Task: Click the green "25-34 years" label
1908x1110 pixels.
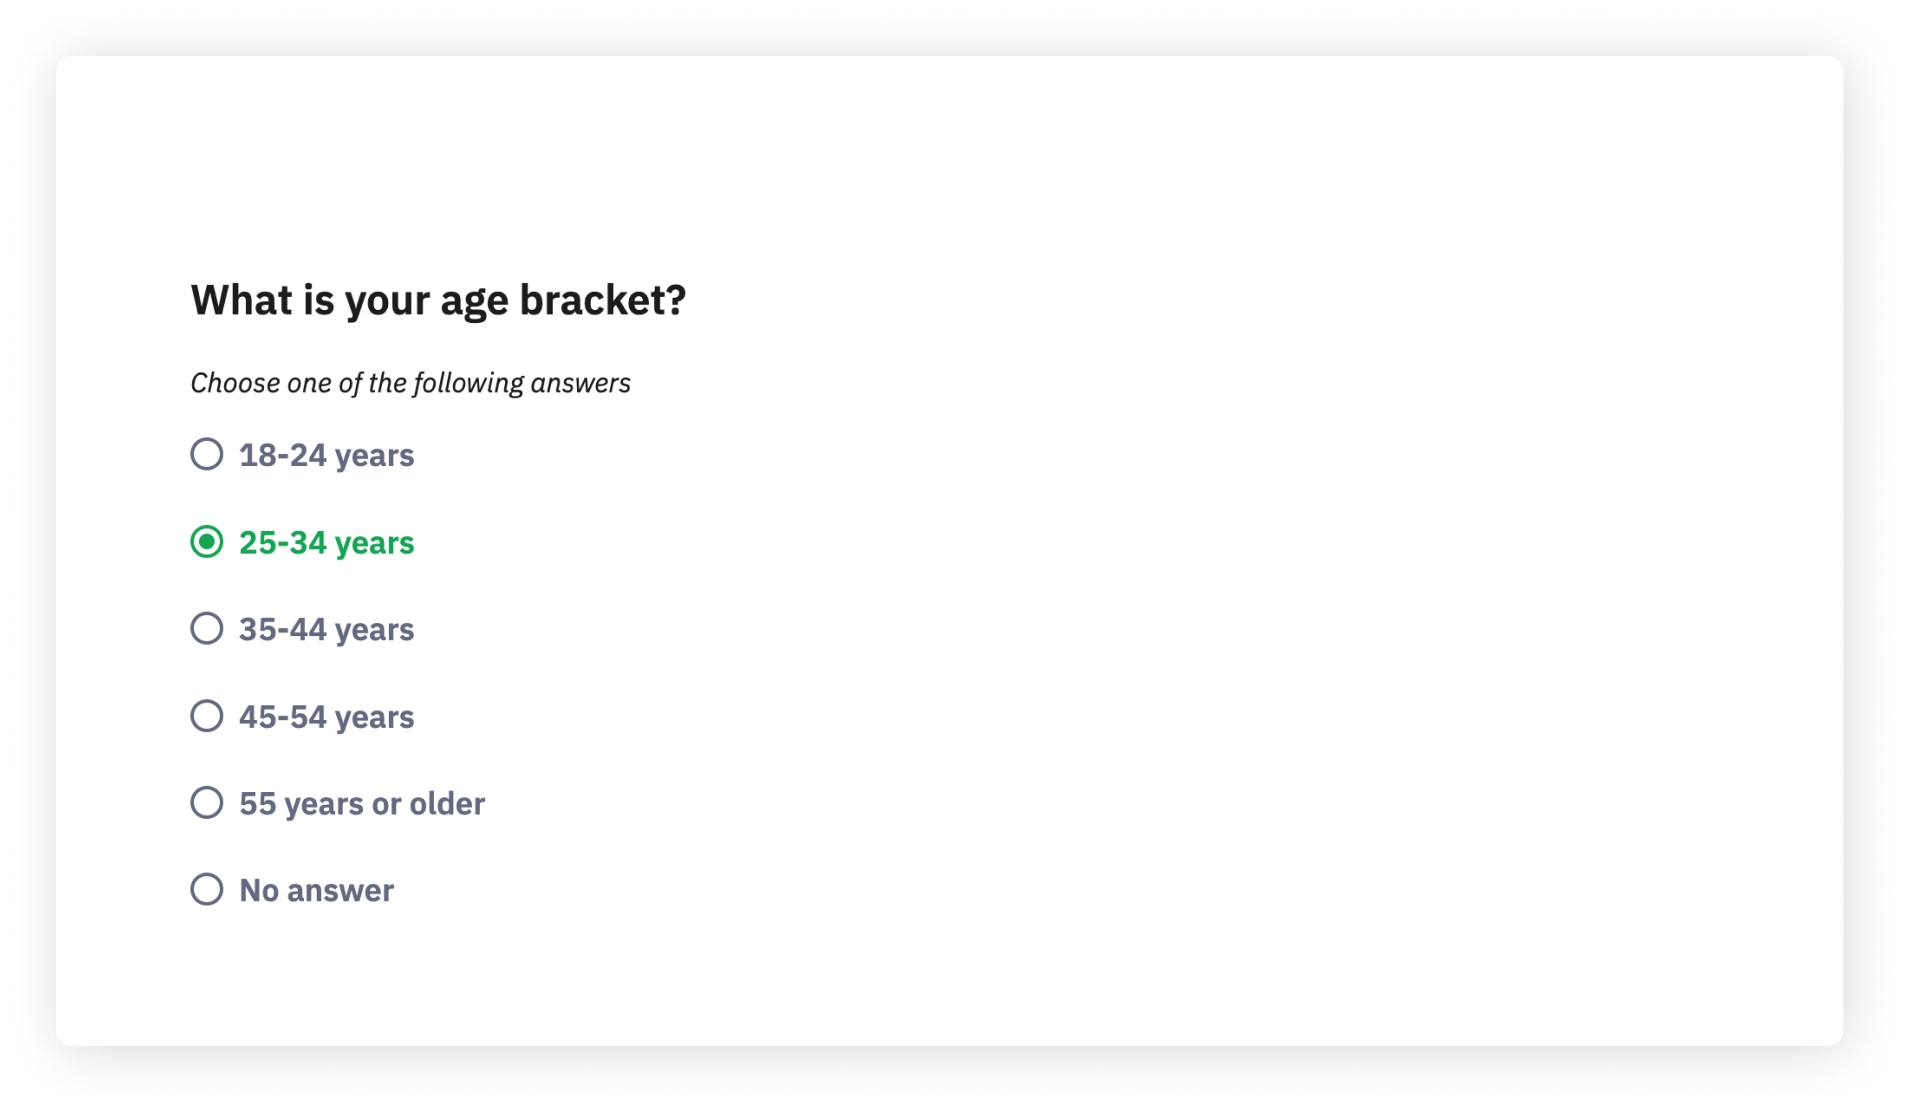Action: point(326,543)
